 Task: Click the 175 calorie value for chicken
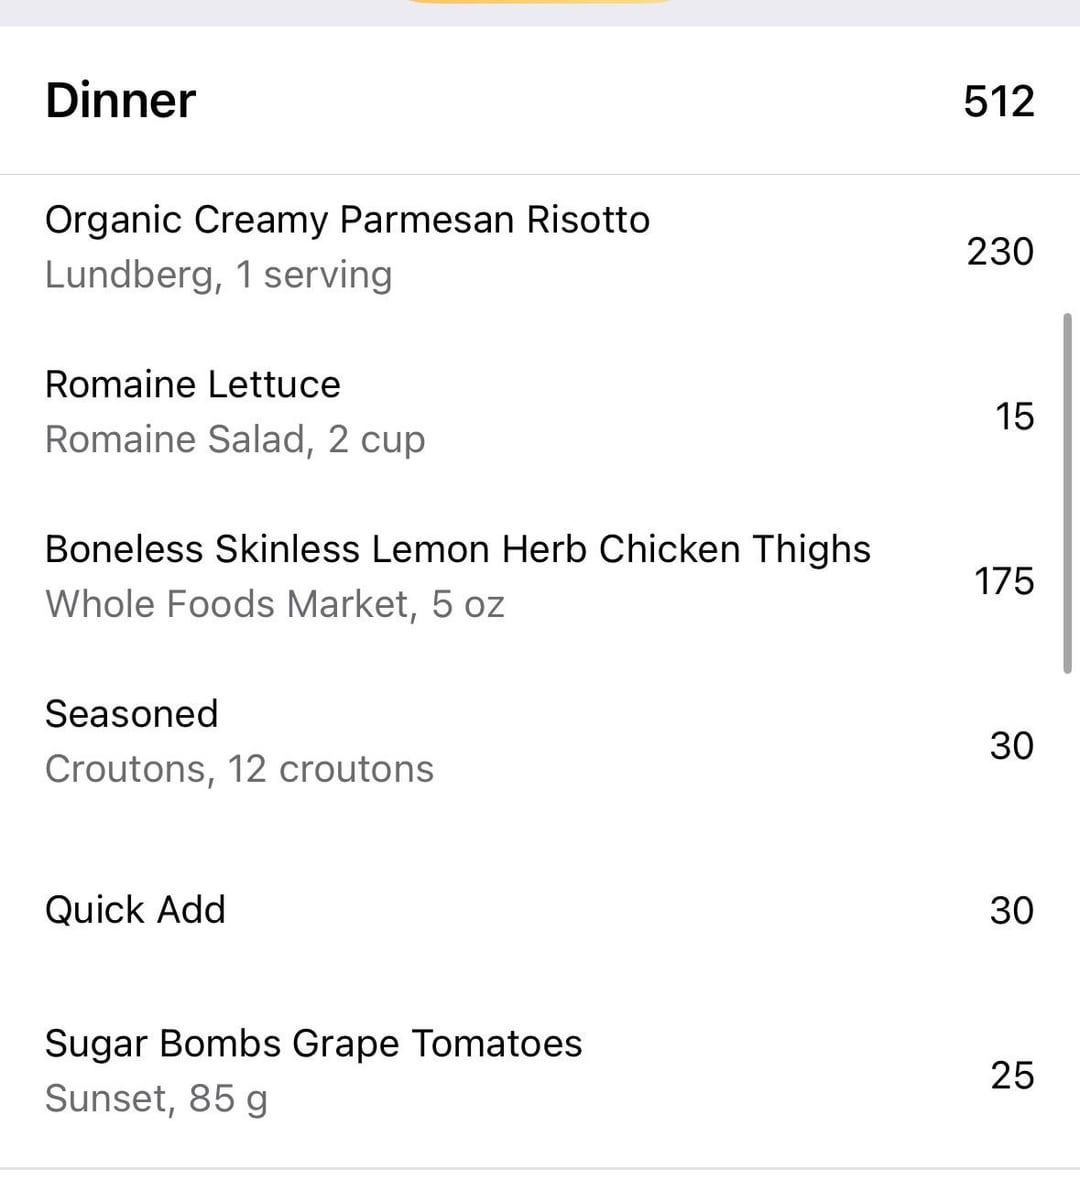point(1003,581)
